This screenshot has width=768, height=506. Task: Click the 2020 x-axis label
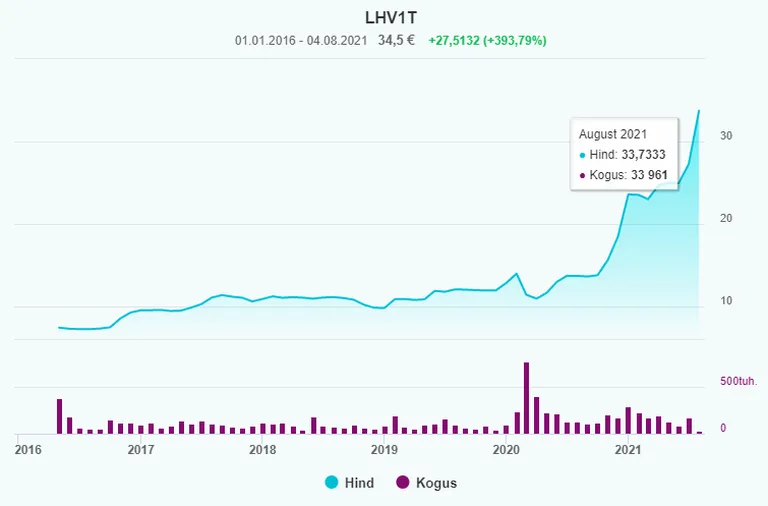click(x=506, y=449)
